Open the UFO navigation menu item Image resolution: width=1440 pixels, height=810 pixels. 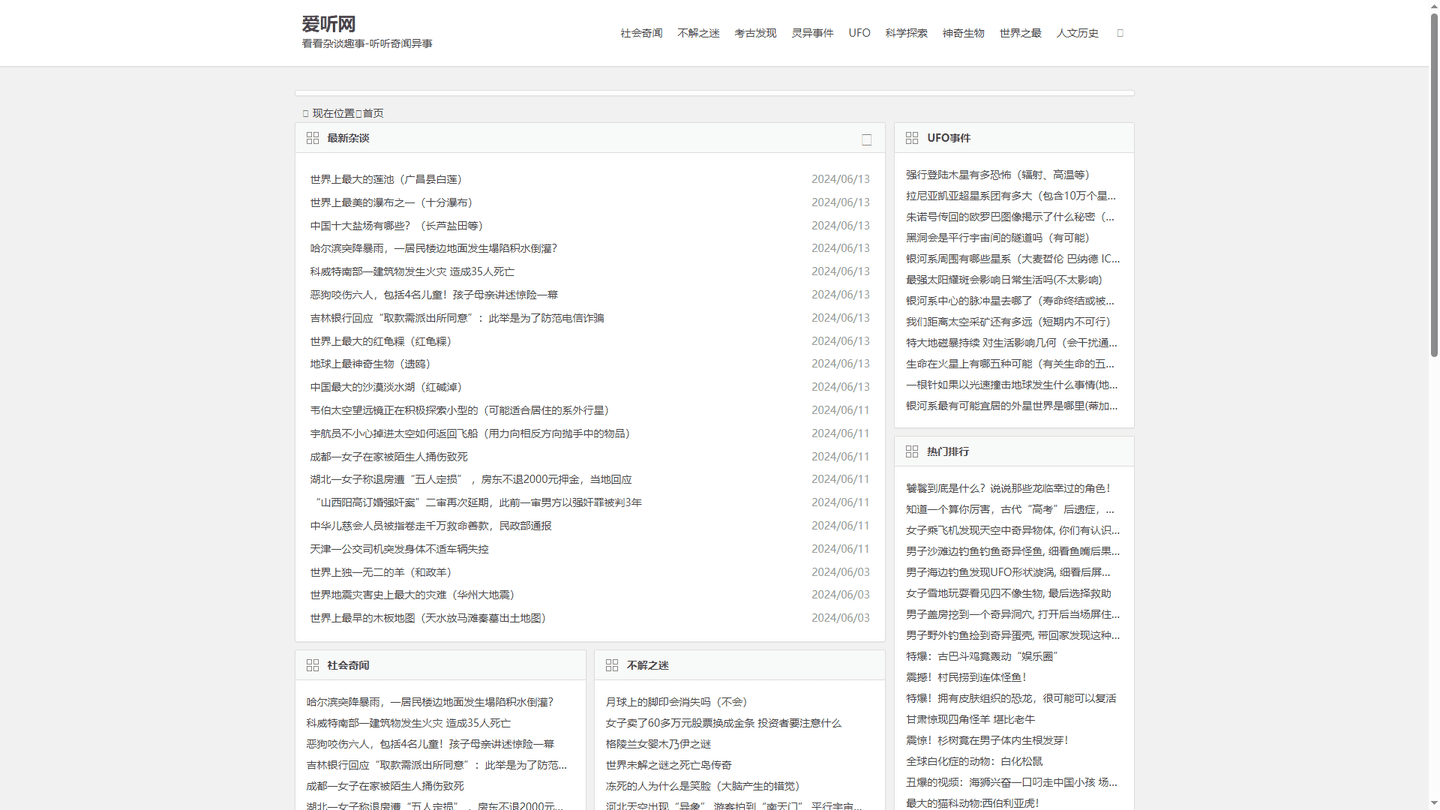coord(859,33)
